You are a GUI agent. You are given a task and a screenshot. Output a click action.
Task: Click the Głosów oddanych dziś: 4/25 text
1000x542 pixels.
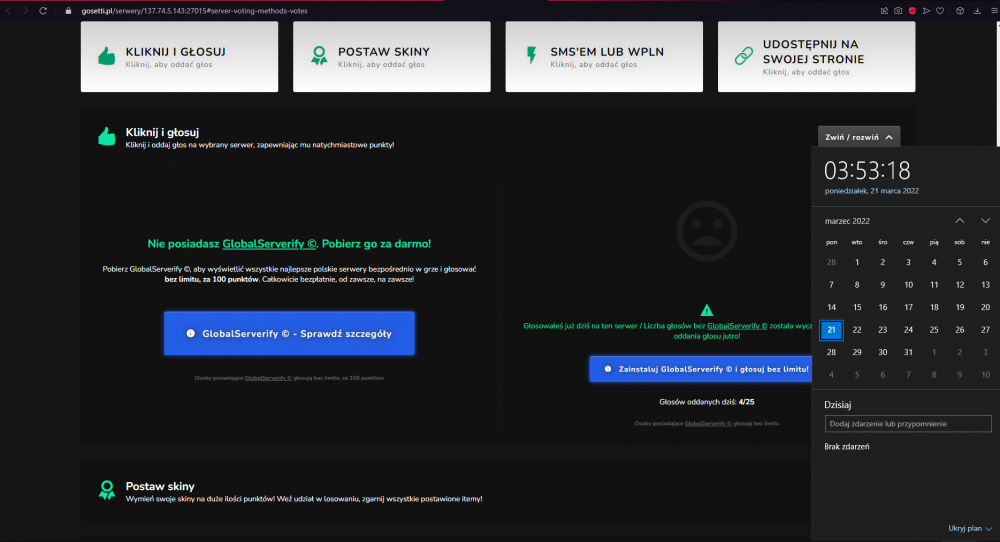[x=707, y=402]
